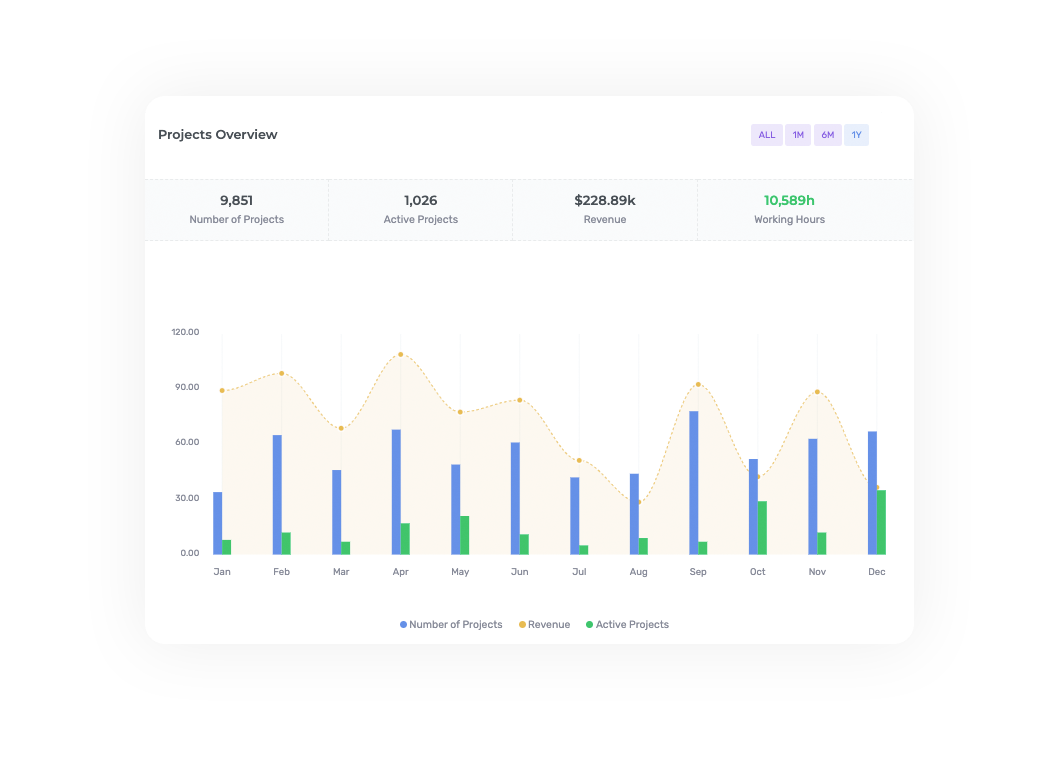Toggle Active Projects legend entry
The height and width of the screenshot is (759, 1063).
631,625
